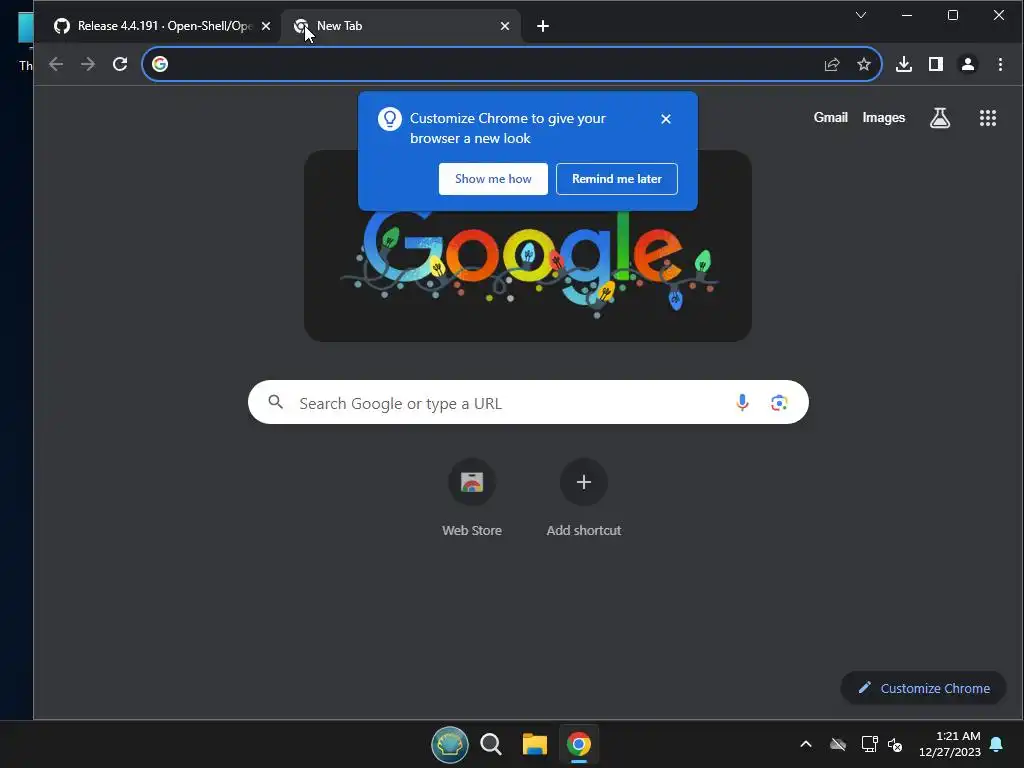The image size is (1024, 768).
Task: Open the Open-Shell start menu button
Action: click(449, 744)
